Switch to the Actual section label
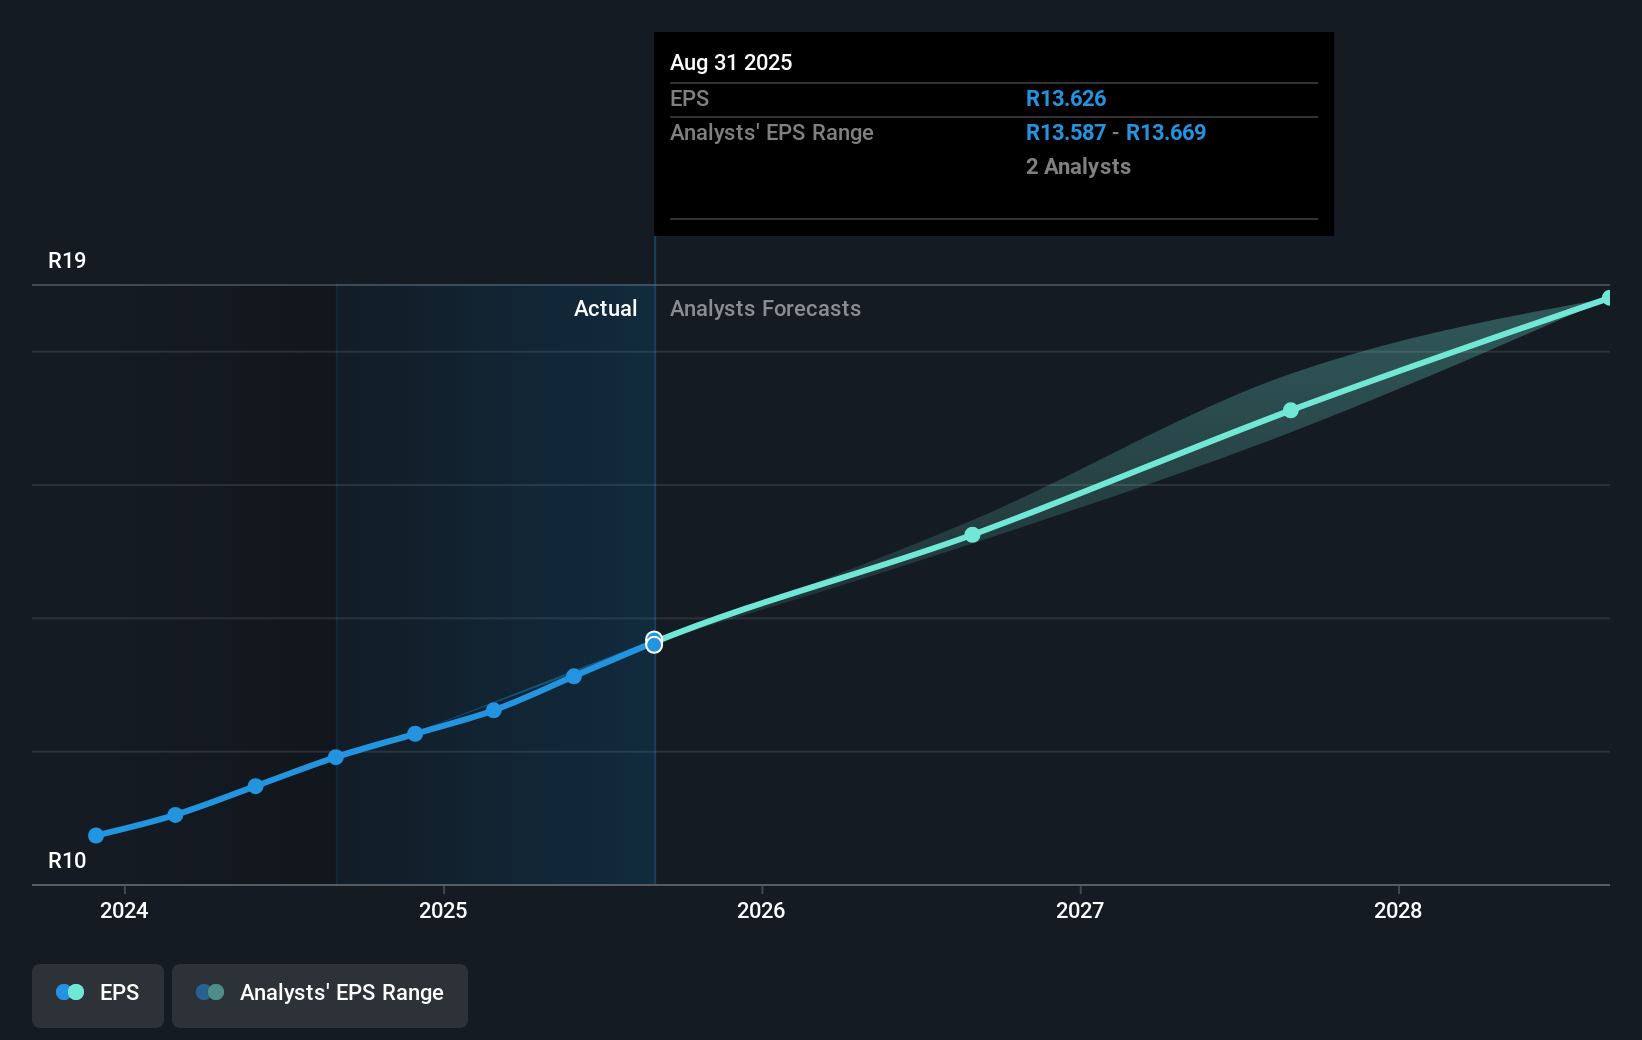This screenshot has height=1040, width=1642. click(605, 308)
